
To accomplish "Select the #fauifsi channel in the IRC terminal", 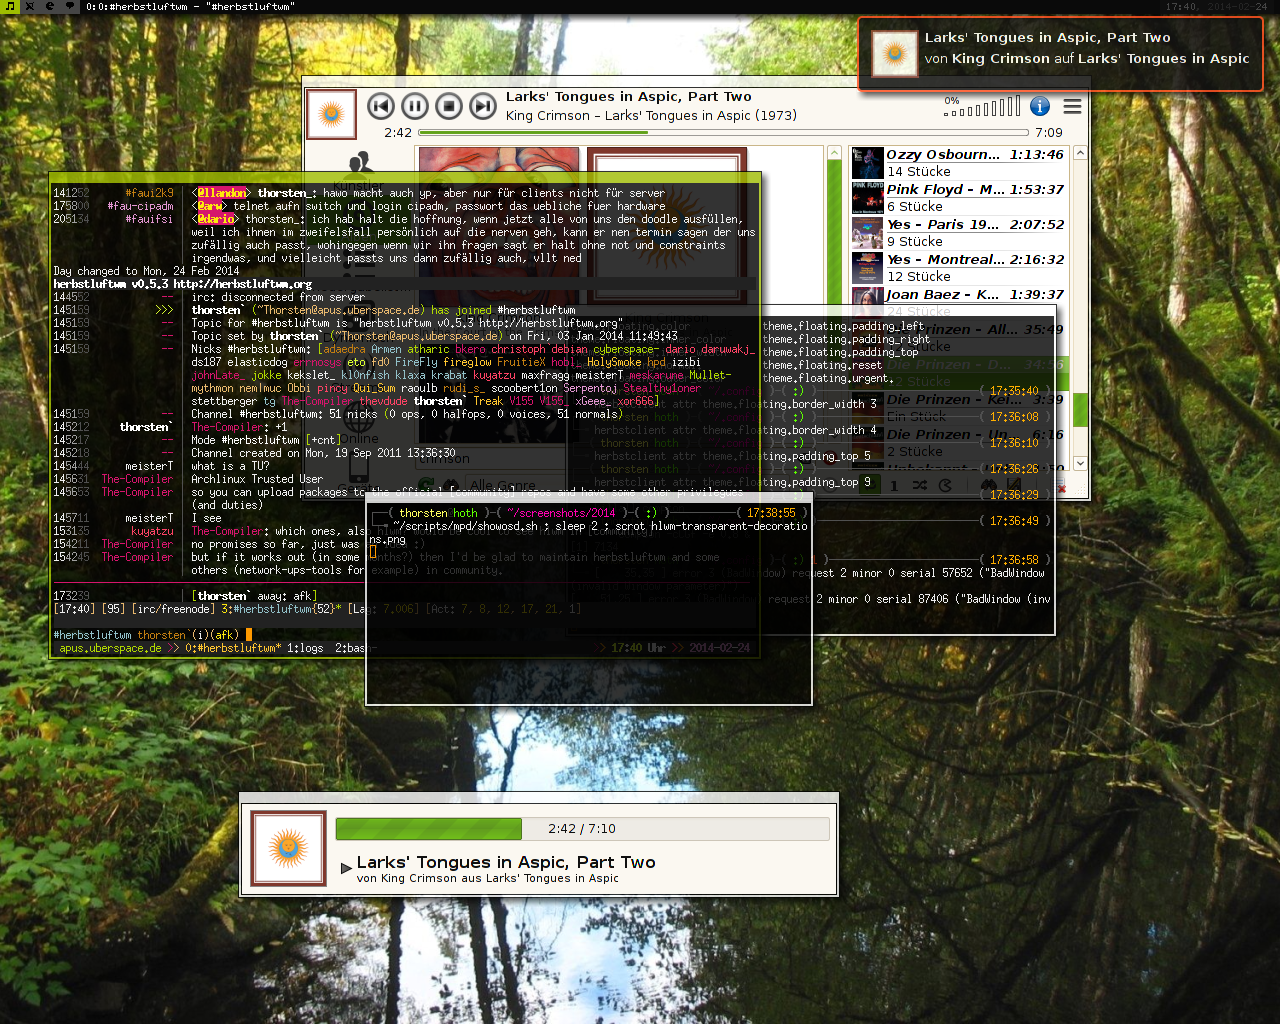I will (150, 219).
